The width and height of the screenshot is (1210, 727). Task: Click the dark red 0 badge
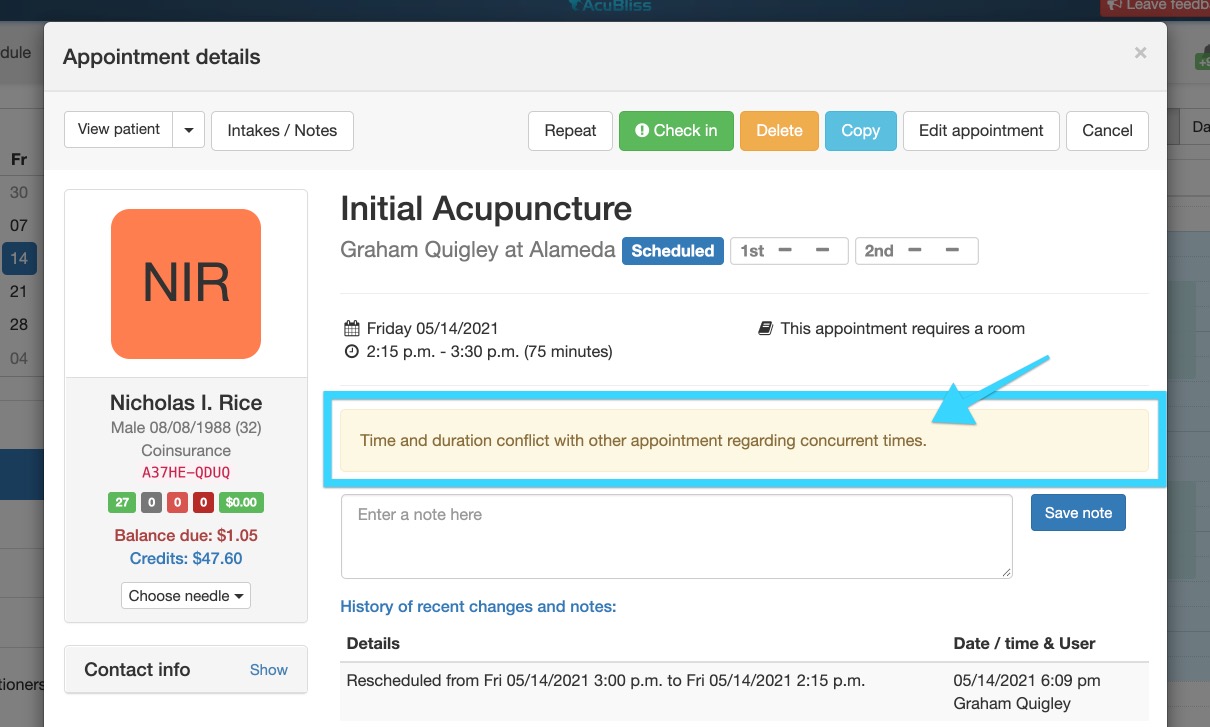pyautogui.click(x=204, y=502)
